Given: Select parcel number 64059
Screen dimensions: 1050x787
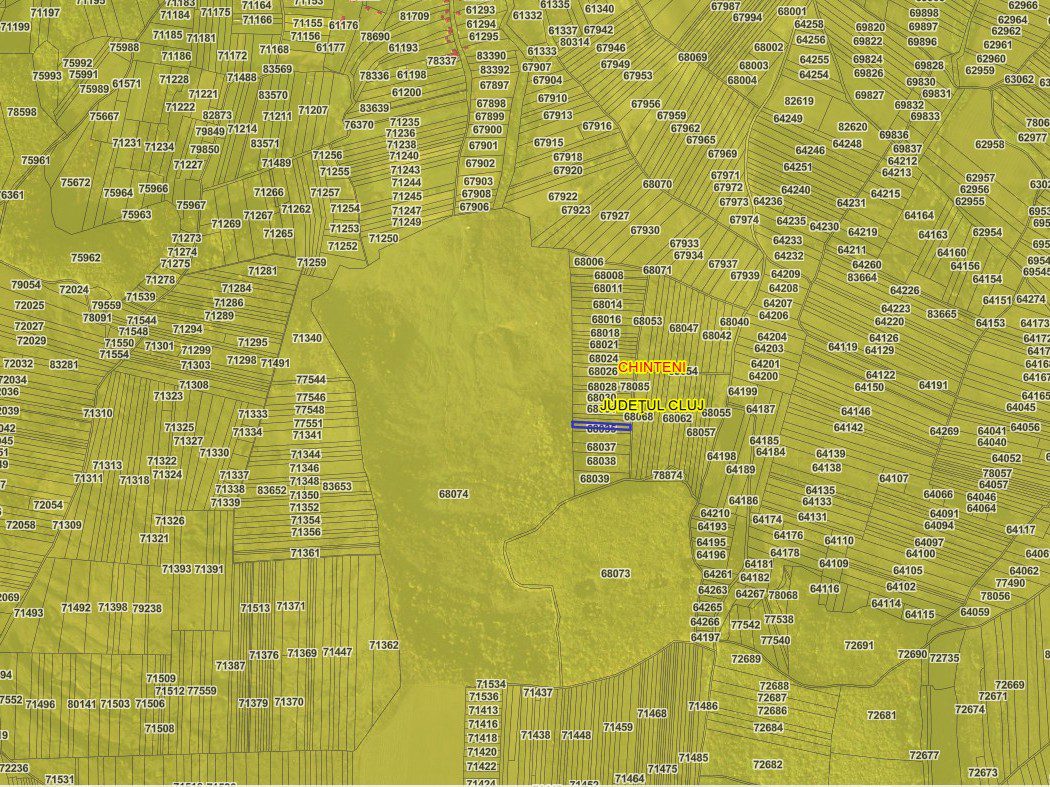Looking at the screenshot, I should point(975,612).
